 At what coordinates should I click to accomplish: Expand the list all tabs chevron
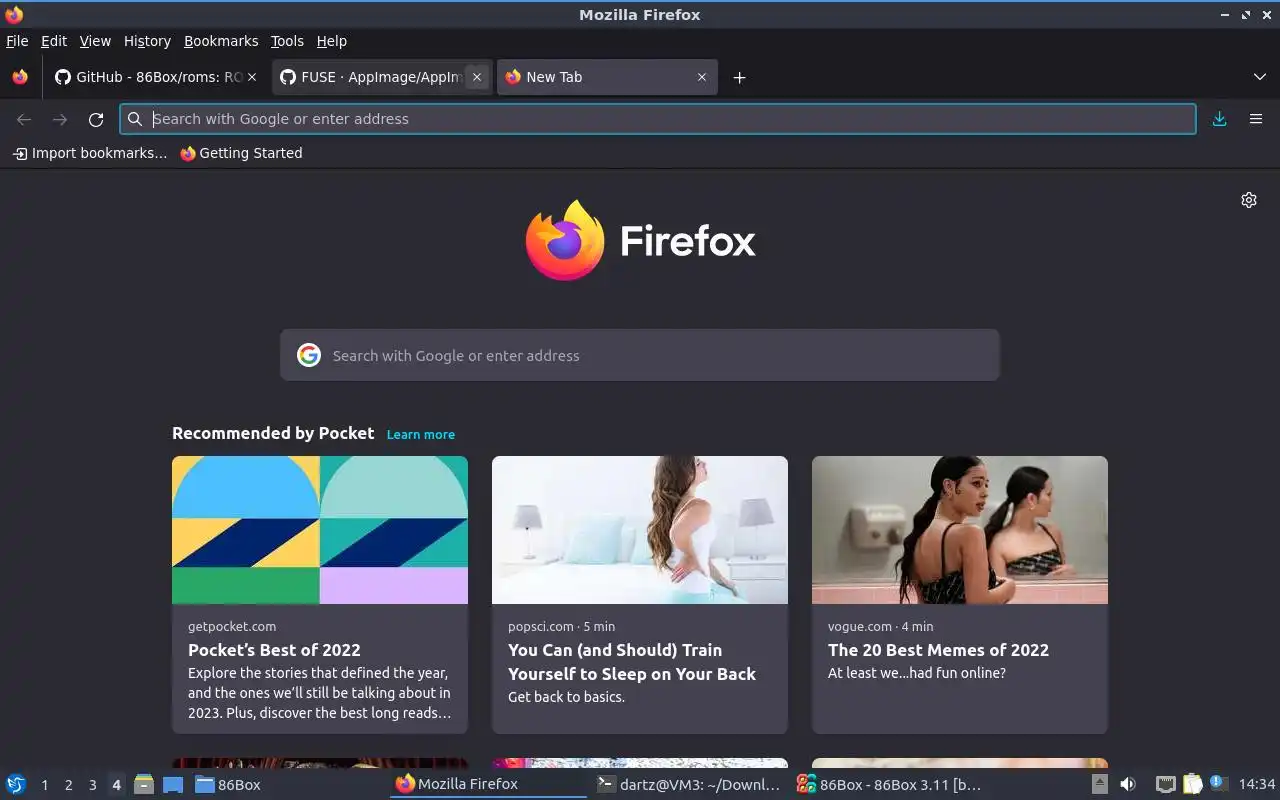[x=1259, y=77]
